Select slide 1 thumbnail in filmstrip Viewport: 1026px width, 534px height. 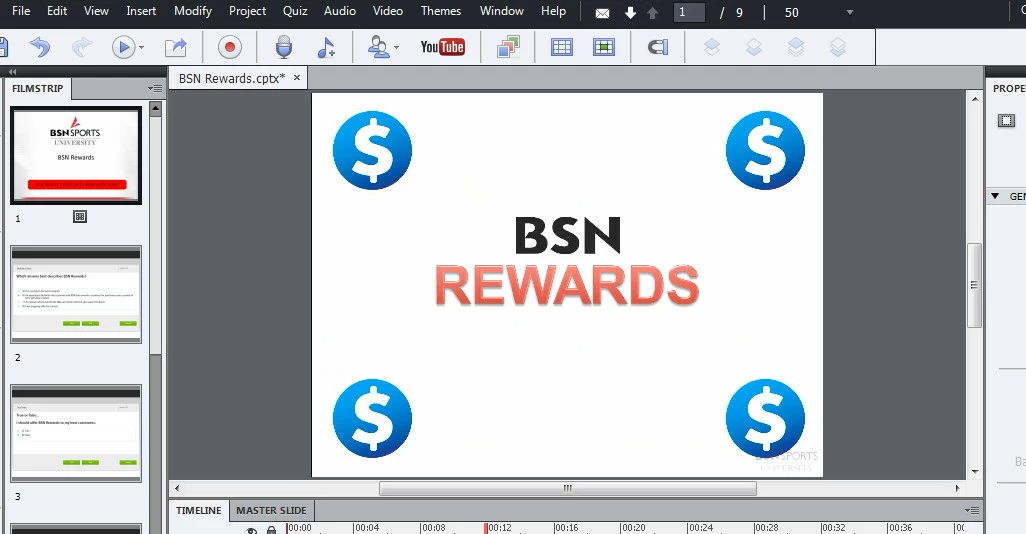point(76,156)
